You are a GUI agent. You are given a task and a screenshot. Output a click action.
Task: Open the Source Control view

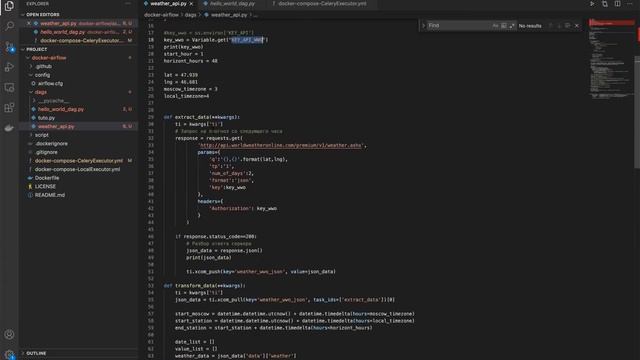[x=9, y=47]
